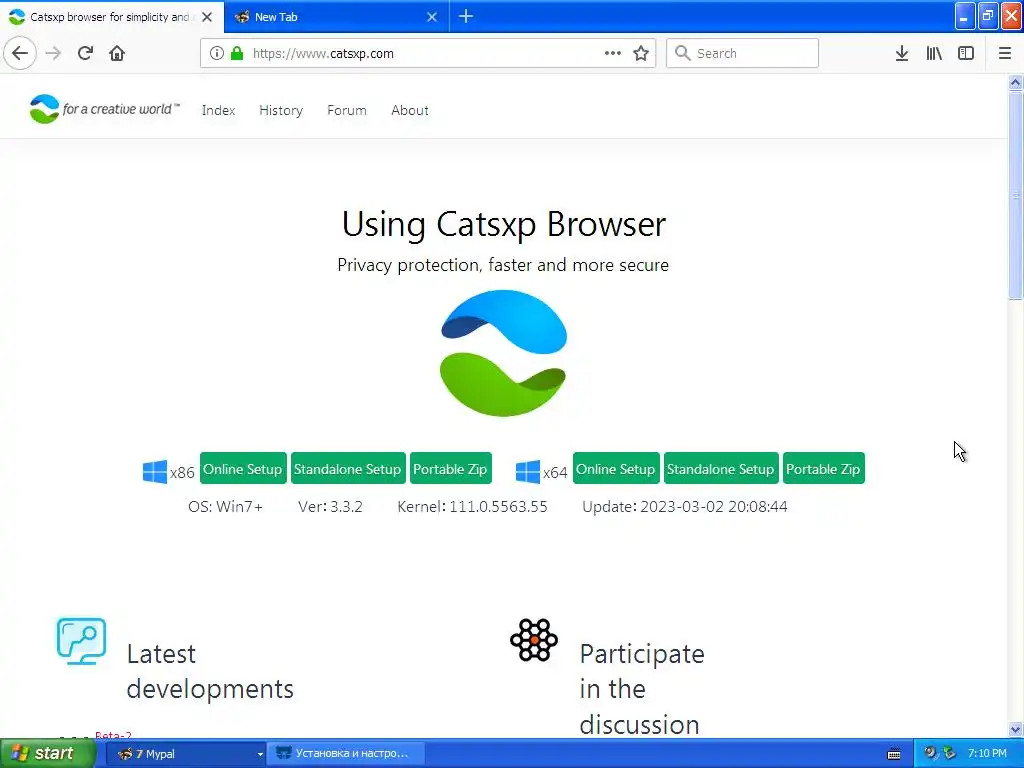The image size is (1024, 768).
Task: Click the Participate in the discussion icon
Action: click(x=534, y=640)
